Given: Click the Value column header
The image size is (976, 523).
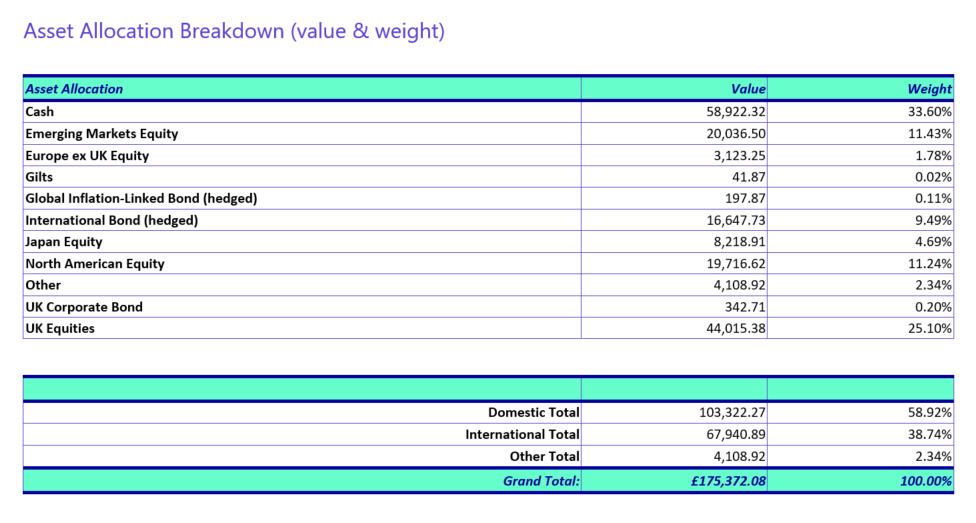Looking at the screenshot, I should 747,89.
